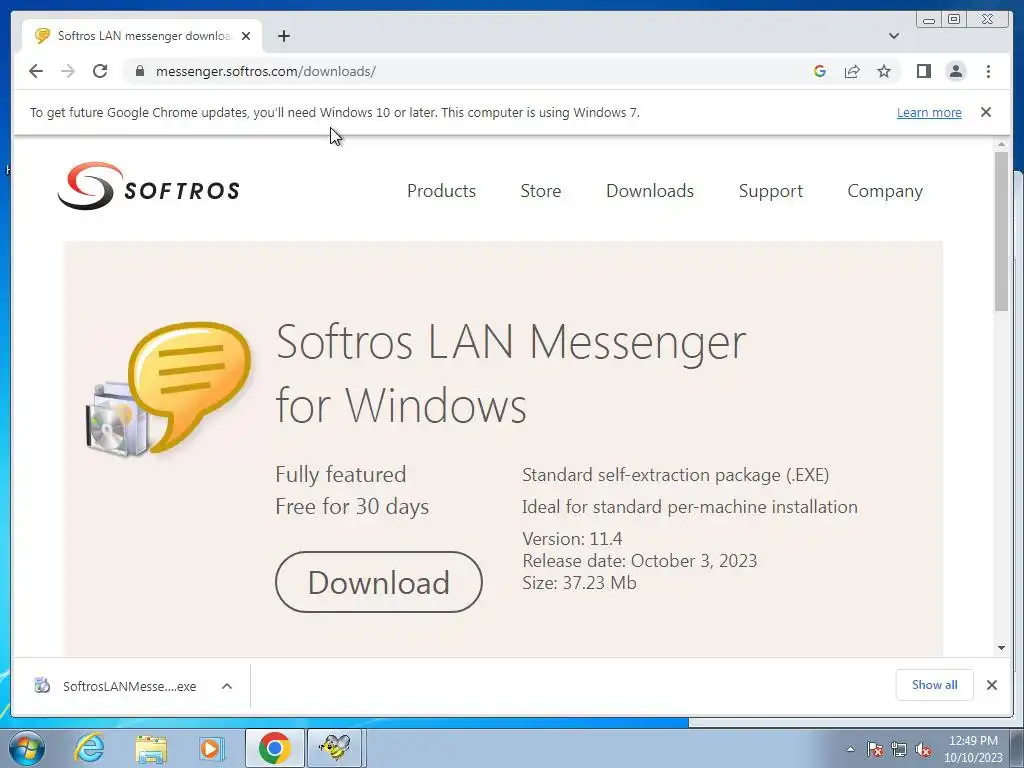Open a new browser tab

click(283, 36)
